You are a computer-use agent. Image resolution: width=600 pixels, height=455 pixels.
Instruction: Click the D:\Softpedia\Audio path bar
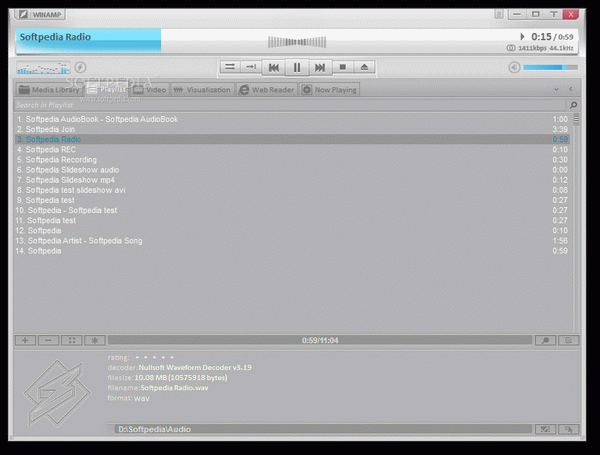(323, 429)
